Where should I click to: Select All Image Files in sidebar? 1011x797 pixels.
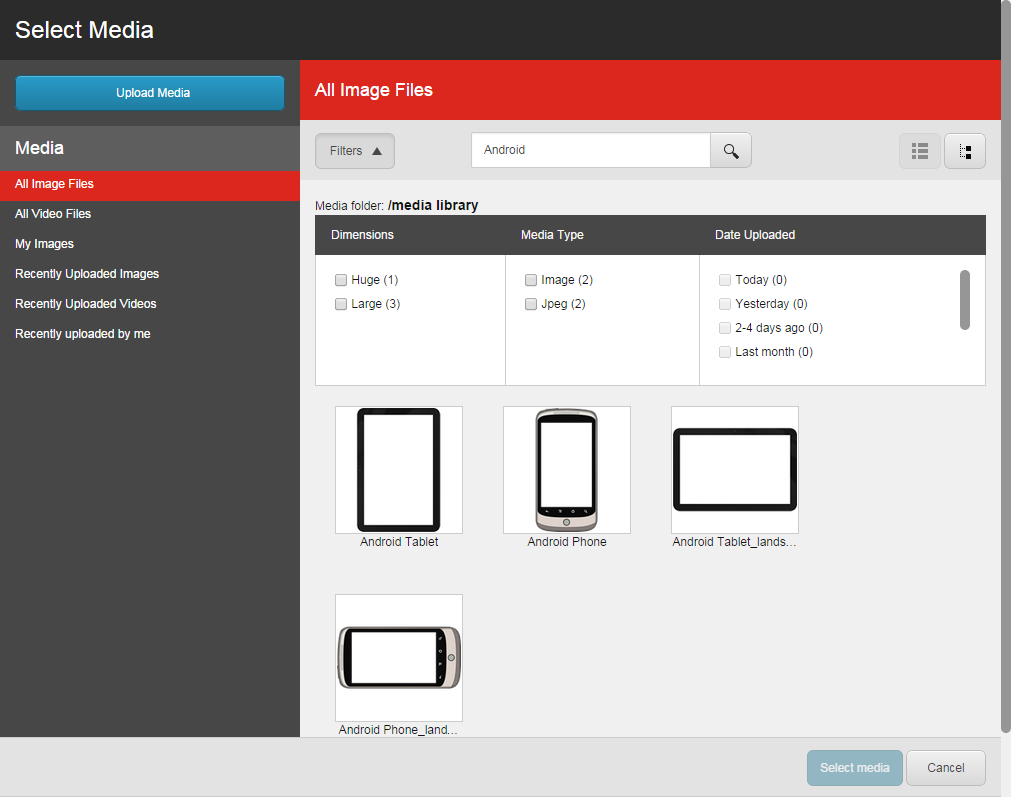click(150, 184)
